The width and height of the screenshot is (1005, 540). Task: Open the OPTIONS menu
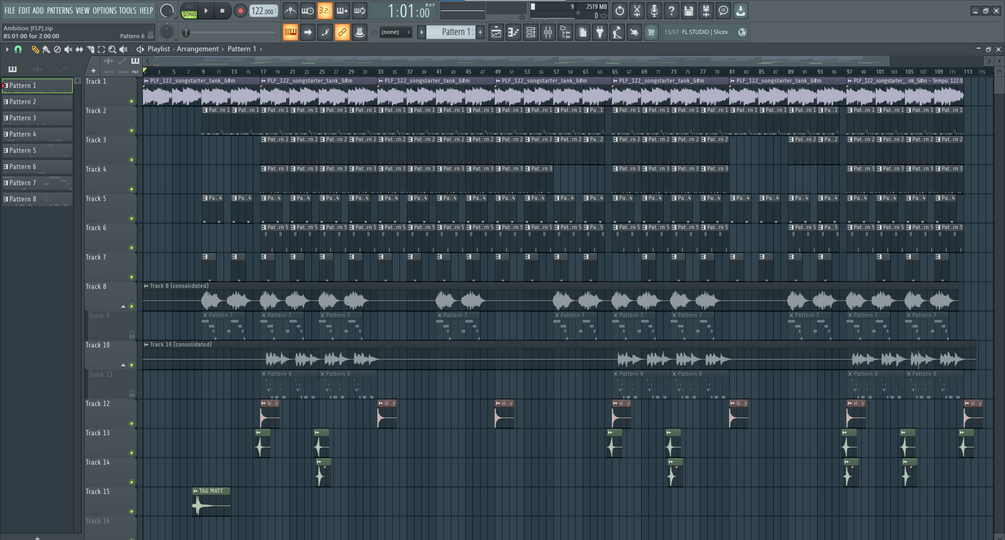click(104, 10)
